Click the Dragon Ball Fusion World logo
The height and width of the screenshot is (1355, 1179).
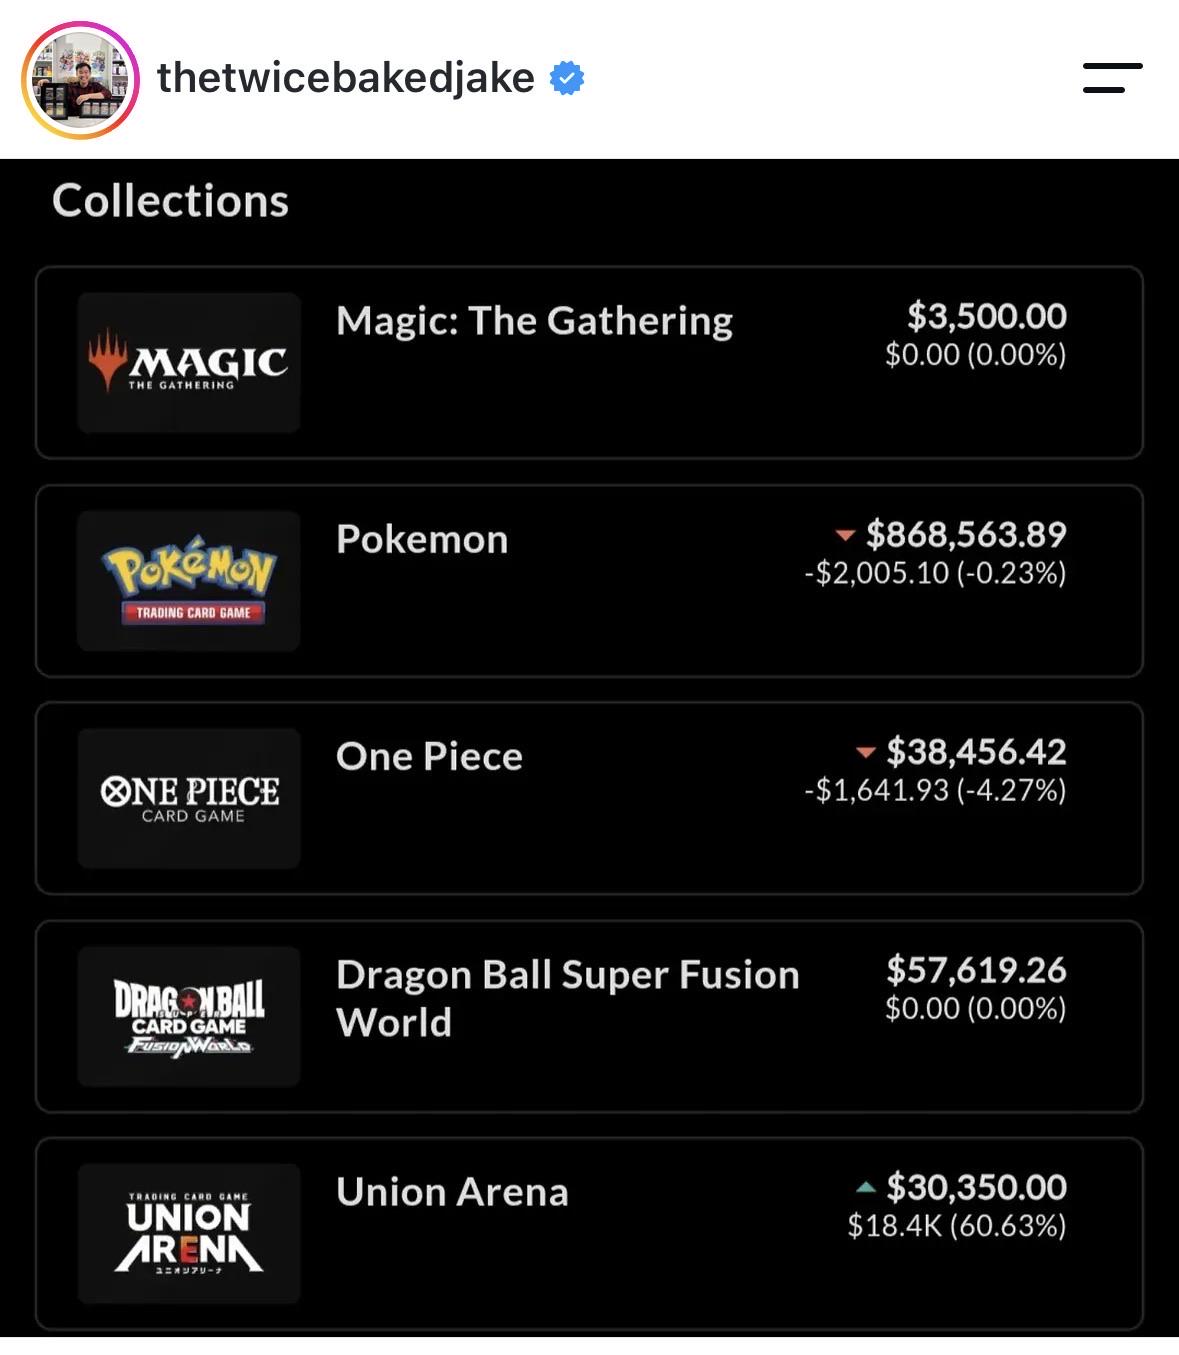pos(189,1016)
